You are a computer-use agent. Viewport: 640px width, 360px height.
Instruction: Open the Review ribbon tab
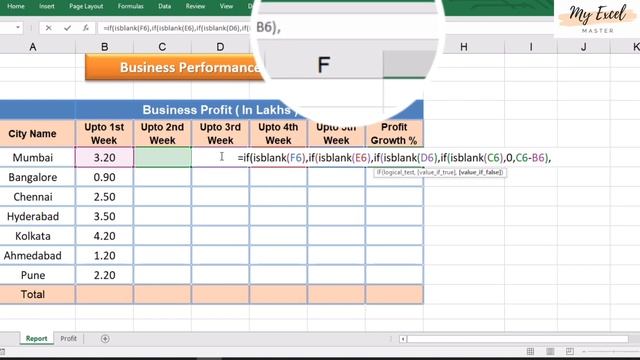195,6
